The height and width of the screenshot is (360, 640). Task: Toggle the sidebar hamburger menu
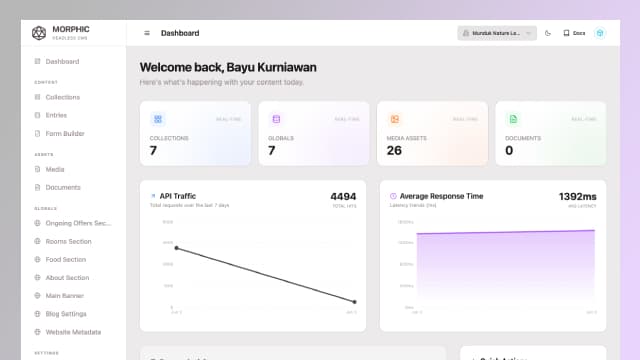coord(147,33)
